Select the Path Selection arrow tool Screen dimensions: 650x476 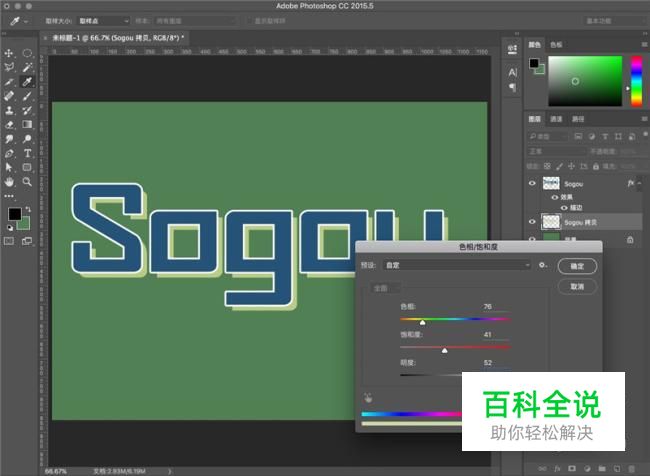[9, 168]
